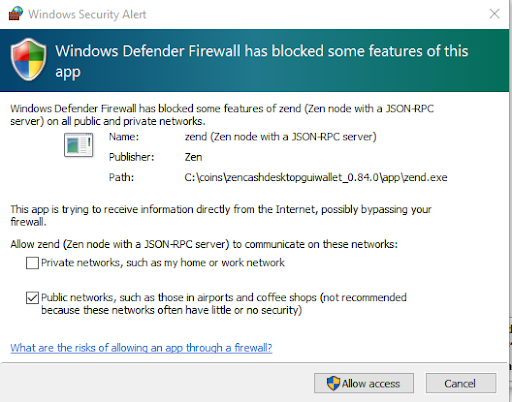Click the Windows Security Alert title text

[87, 14]
